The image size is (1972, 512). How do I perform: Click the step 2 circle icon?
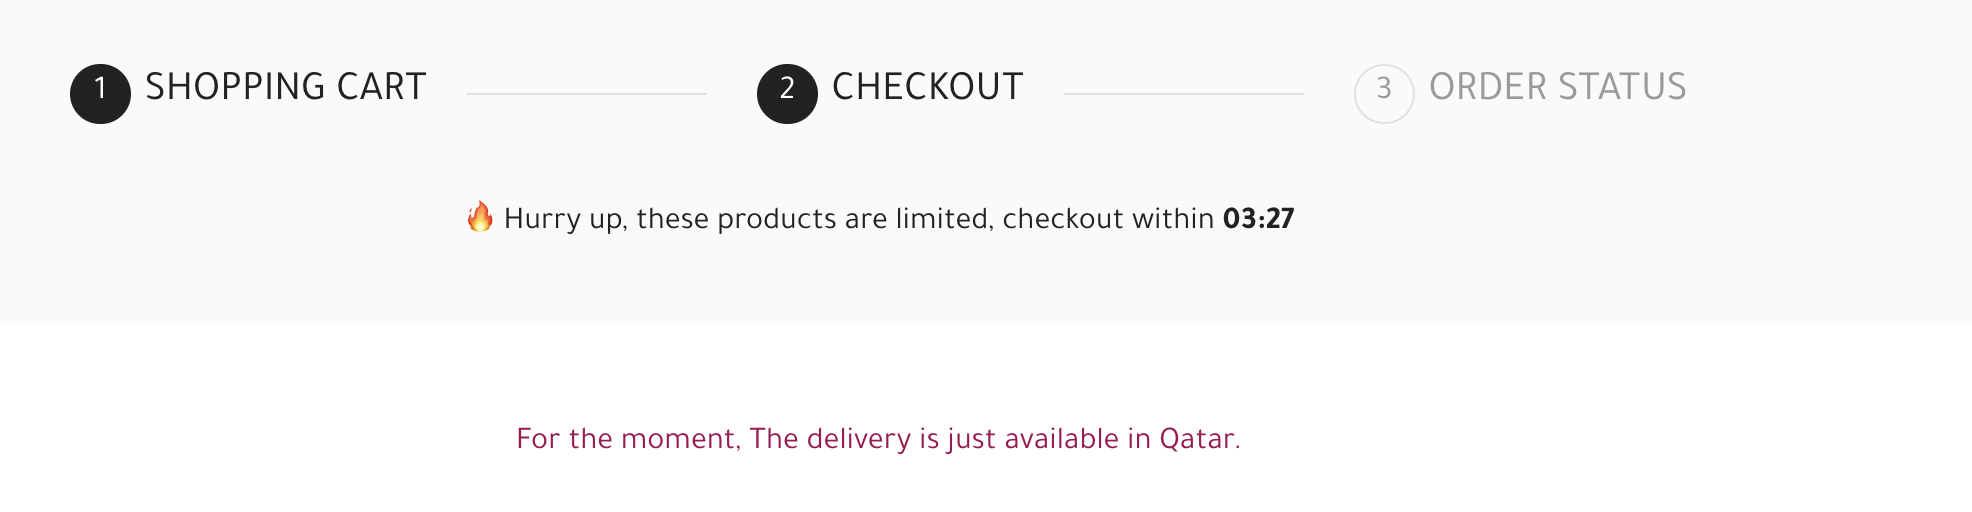click(787, 94)
